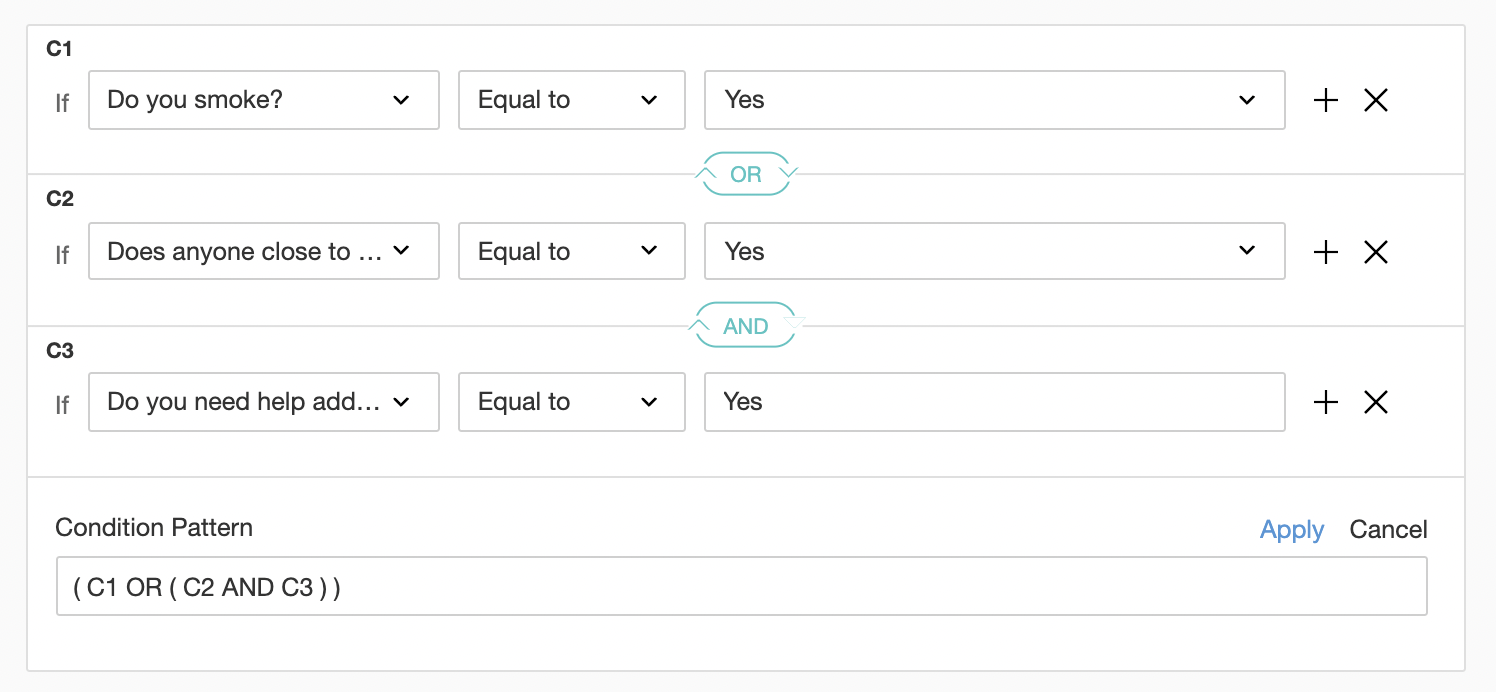Open the C3 "Equal to" operator dropdown
Screen dimensions: 1496x692
point(571,402)
